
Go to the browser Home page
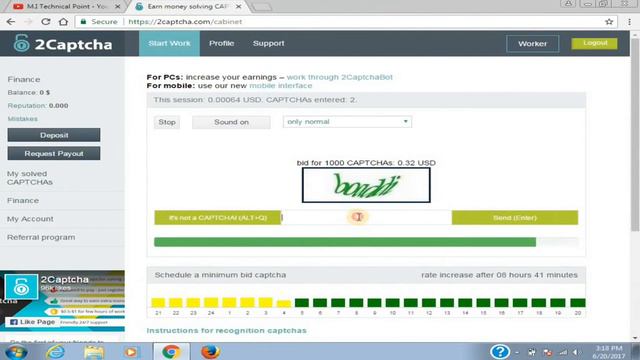pos(63,22)
